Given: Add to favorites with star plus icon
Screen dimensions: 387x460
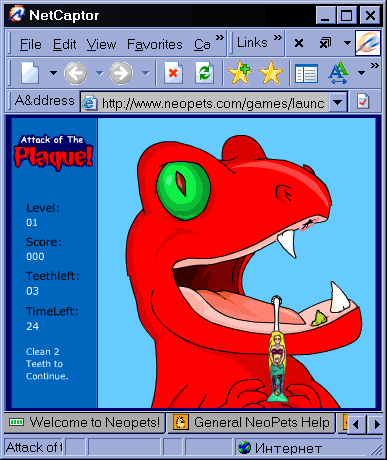Looking at the screenshot, I should coord(240,73).
